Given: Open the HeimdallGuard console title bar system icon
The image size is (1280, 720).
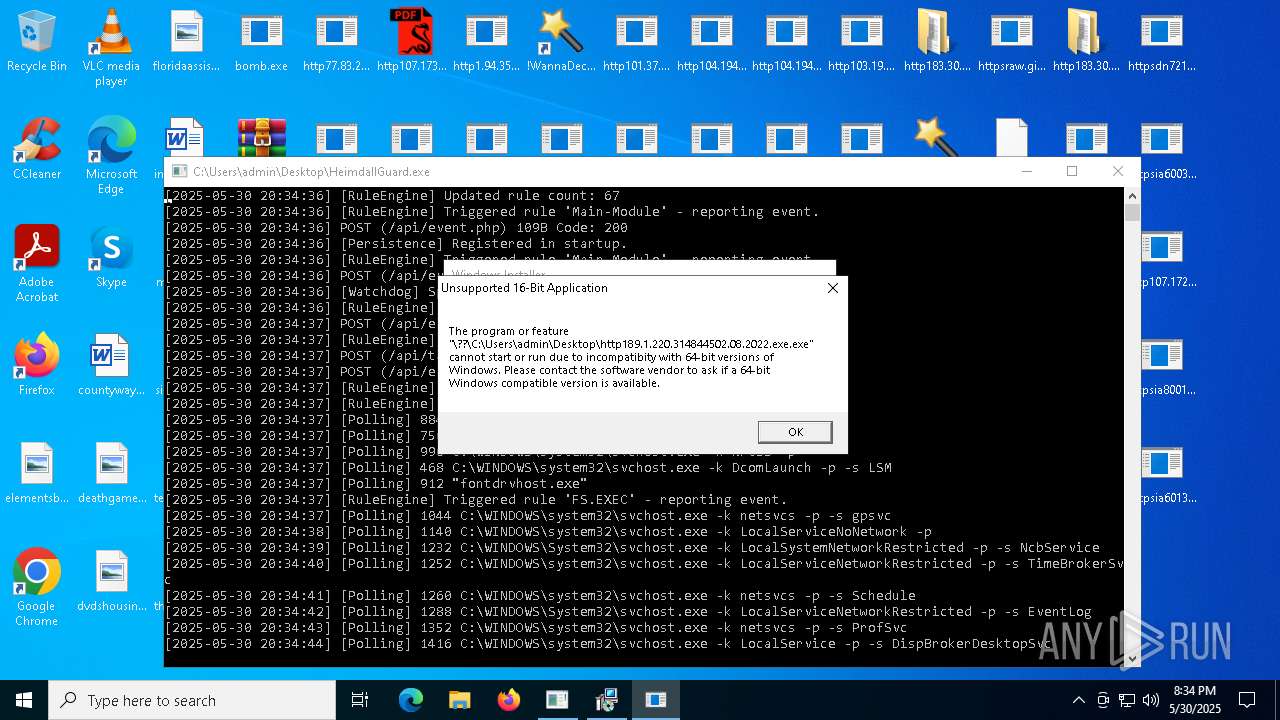Looking at the screenshot, I should (x=179, y=172).
